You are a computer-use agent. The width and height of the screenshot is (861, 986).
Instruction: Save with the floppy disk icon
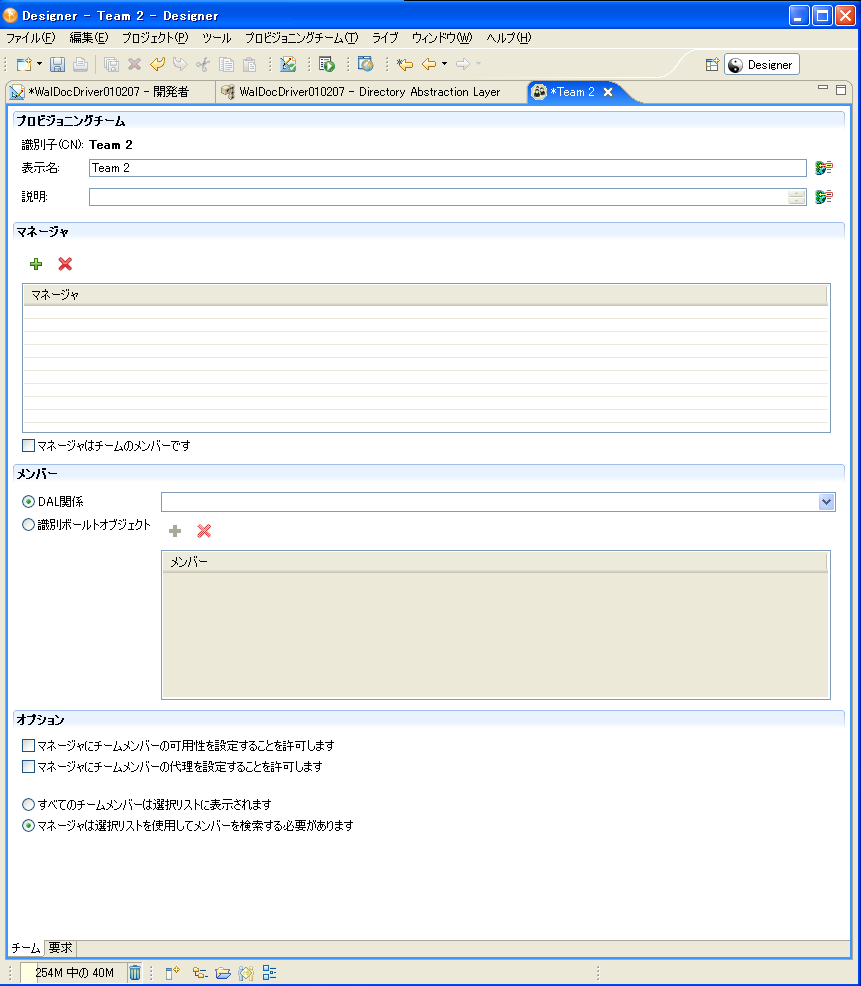[57, 64]
